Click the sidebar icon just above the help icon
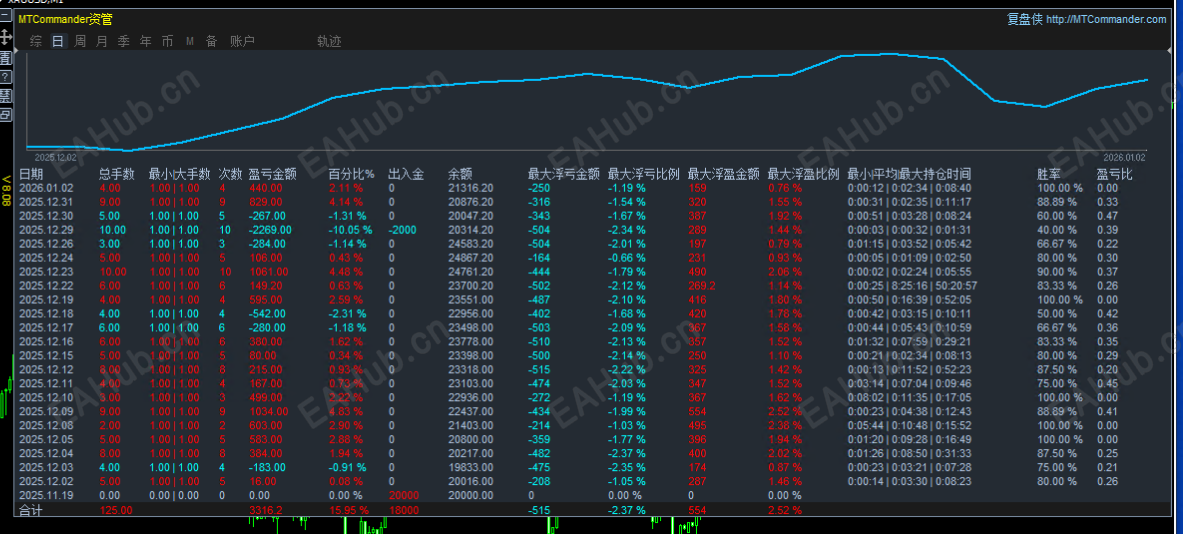Screen dimensions: 1183x534 coord(5,57)
